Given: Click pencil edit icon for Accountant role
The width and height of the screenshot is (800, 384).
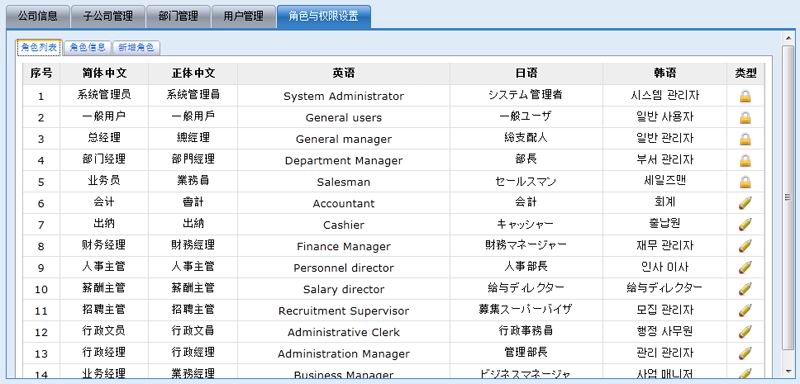Looking at the screenshot, I should click(x=745, y=203).
